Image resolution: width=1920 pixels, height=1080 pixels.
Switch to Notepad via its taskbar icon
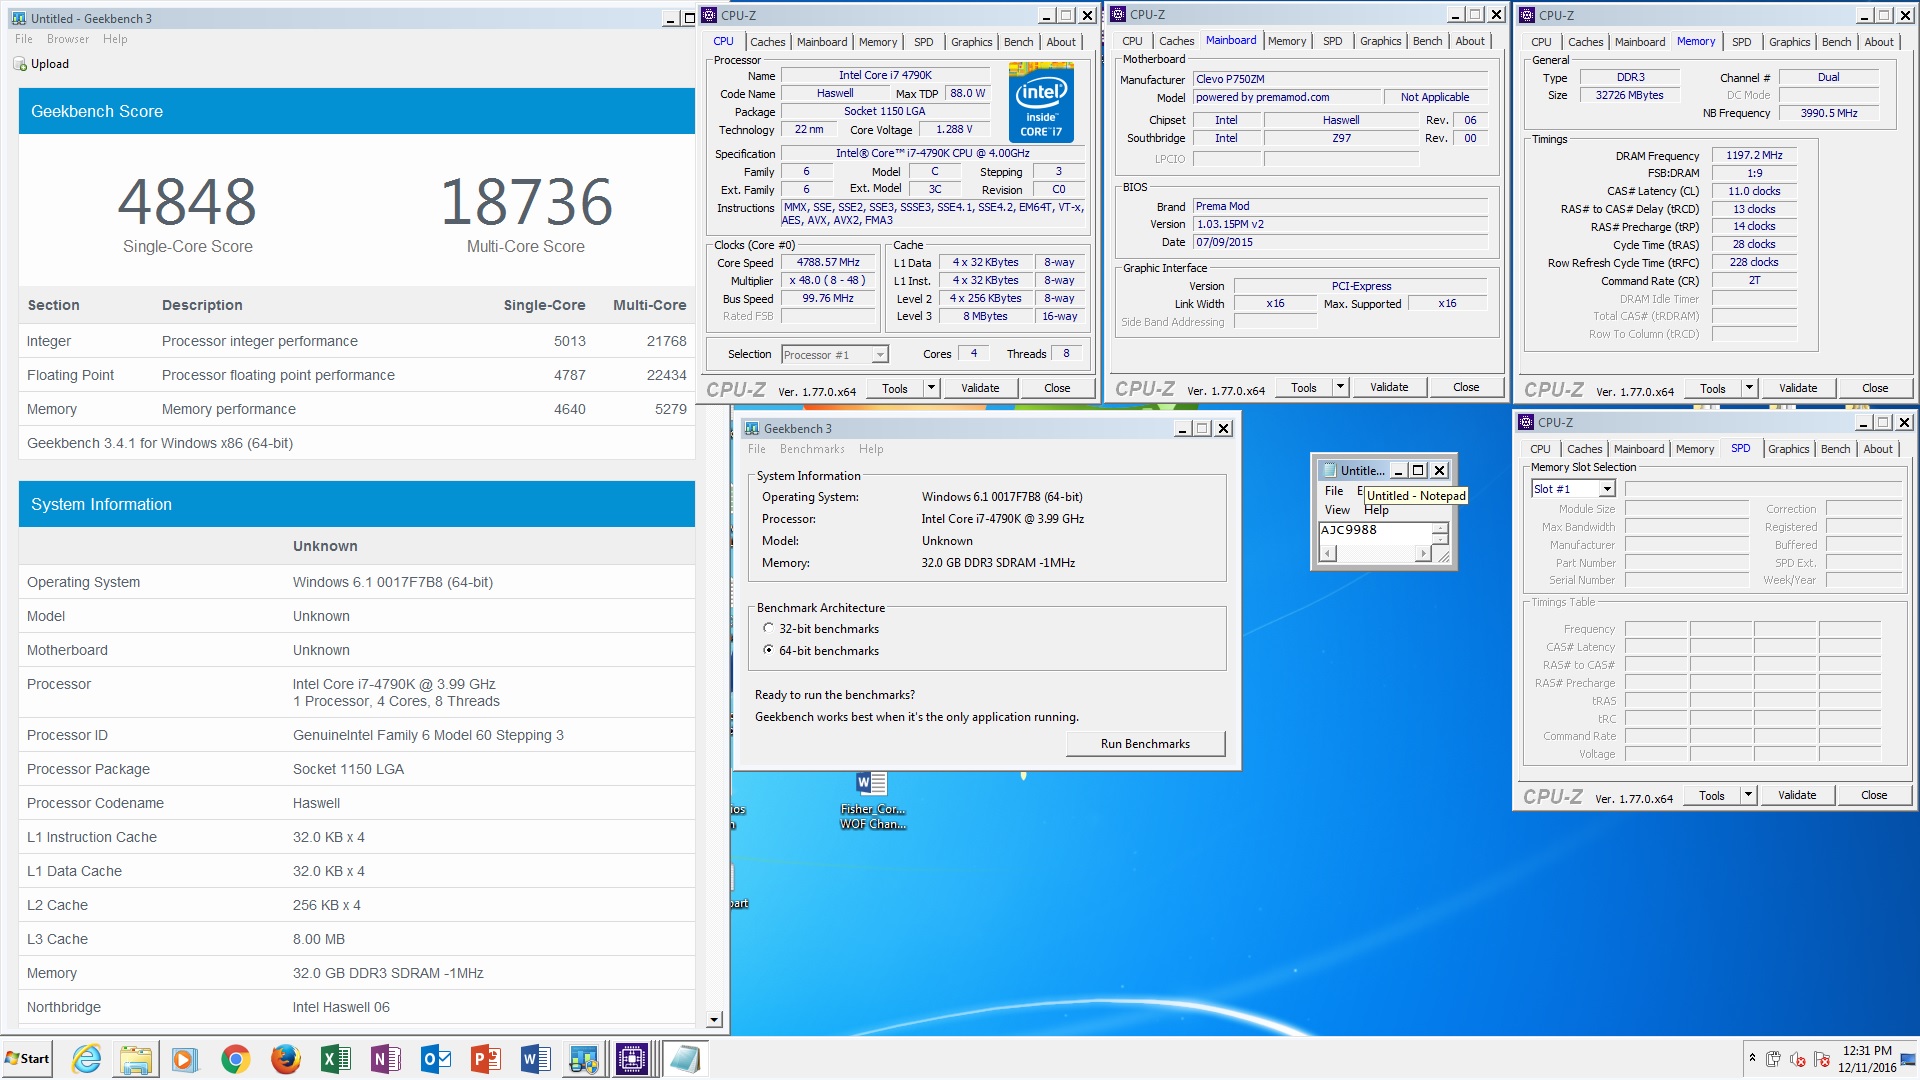tap(685, 1059)
